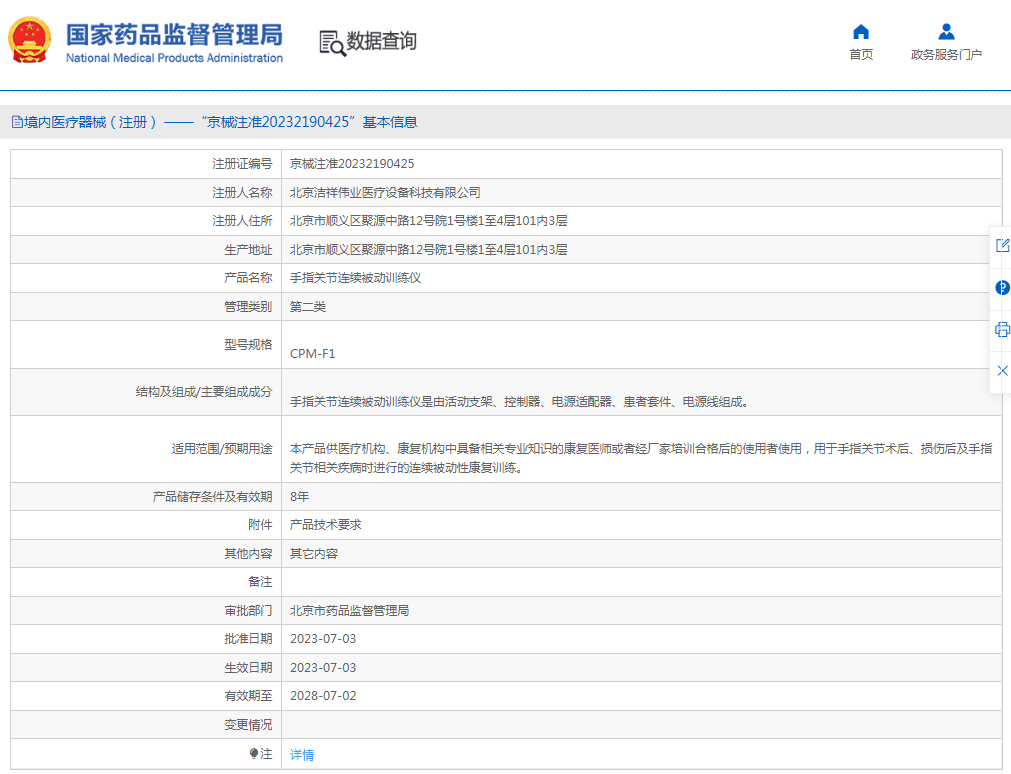The width and height of the screenshot is (1011, 774).
Task: Click the 注册人住所 address value
Action: (429, 221)
